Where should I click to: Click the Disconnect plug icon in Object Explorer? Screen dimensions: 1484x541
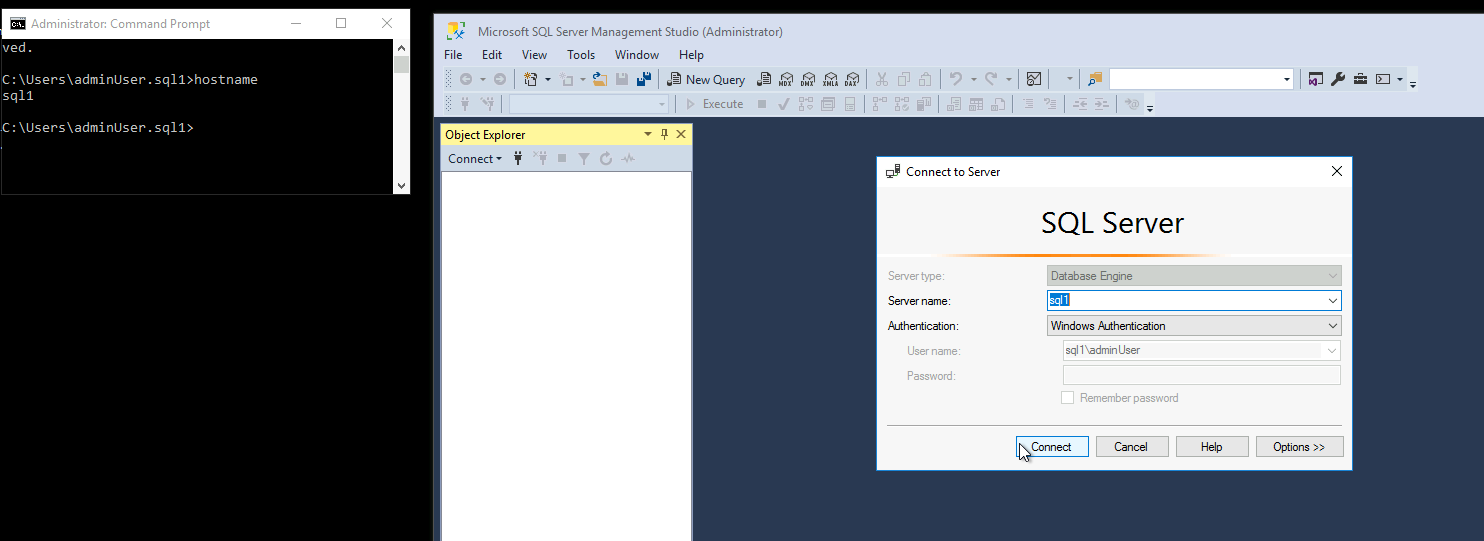[540, 158]
